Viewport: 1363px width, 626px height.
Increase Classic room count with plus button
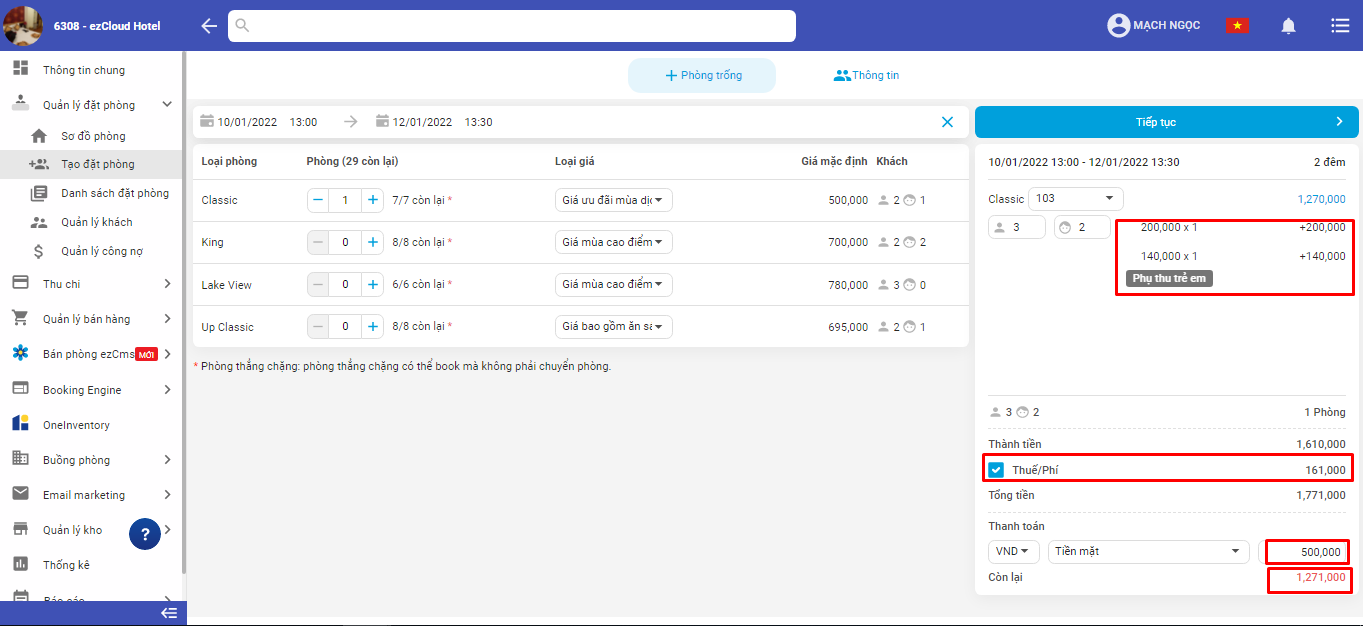(x=373, y=200)
